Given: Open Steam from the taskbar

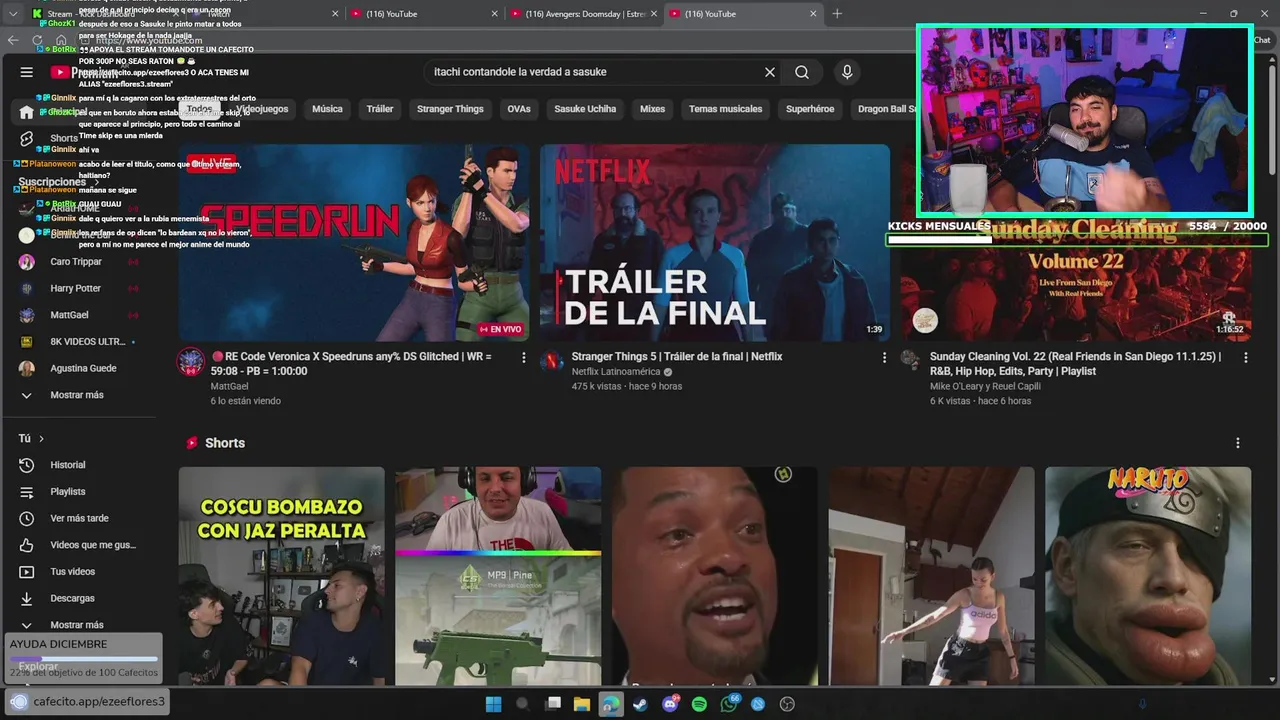Looking at the screenshot, I should tap(640, 704).
